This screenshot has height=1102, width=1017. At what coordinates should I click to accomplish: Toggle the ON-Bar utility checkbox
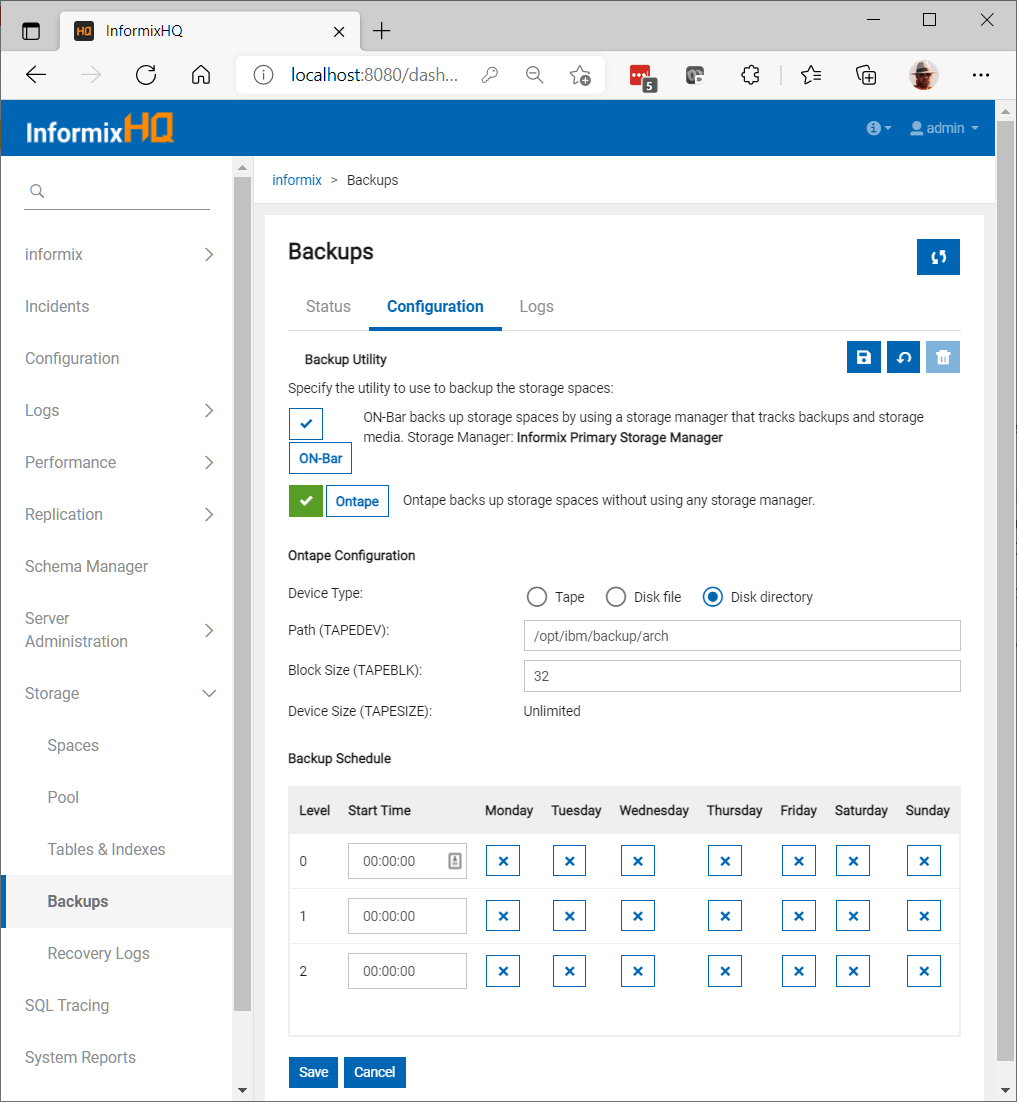click(x=306, y=424)
